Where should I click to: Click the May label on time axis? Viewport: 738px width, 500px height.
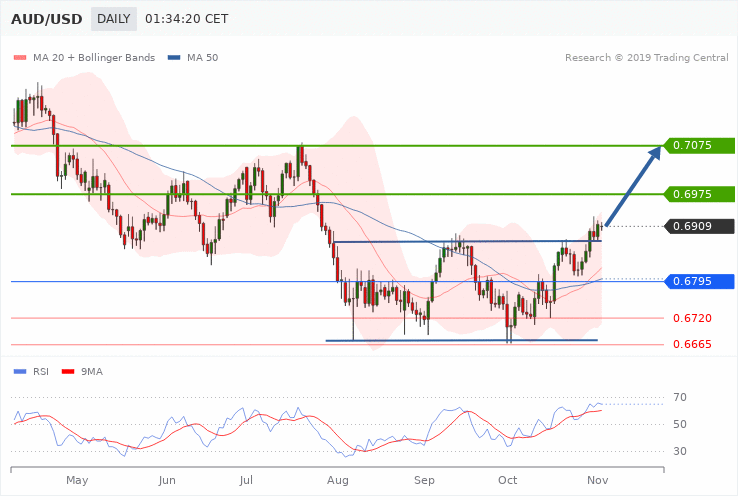pyautogui.click(x=77, y=481)
